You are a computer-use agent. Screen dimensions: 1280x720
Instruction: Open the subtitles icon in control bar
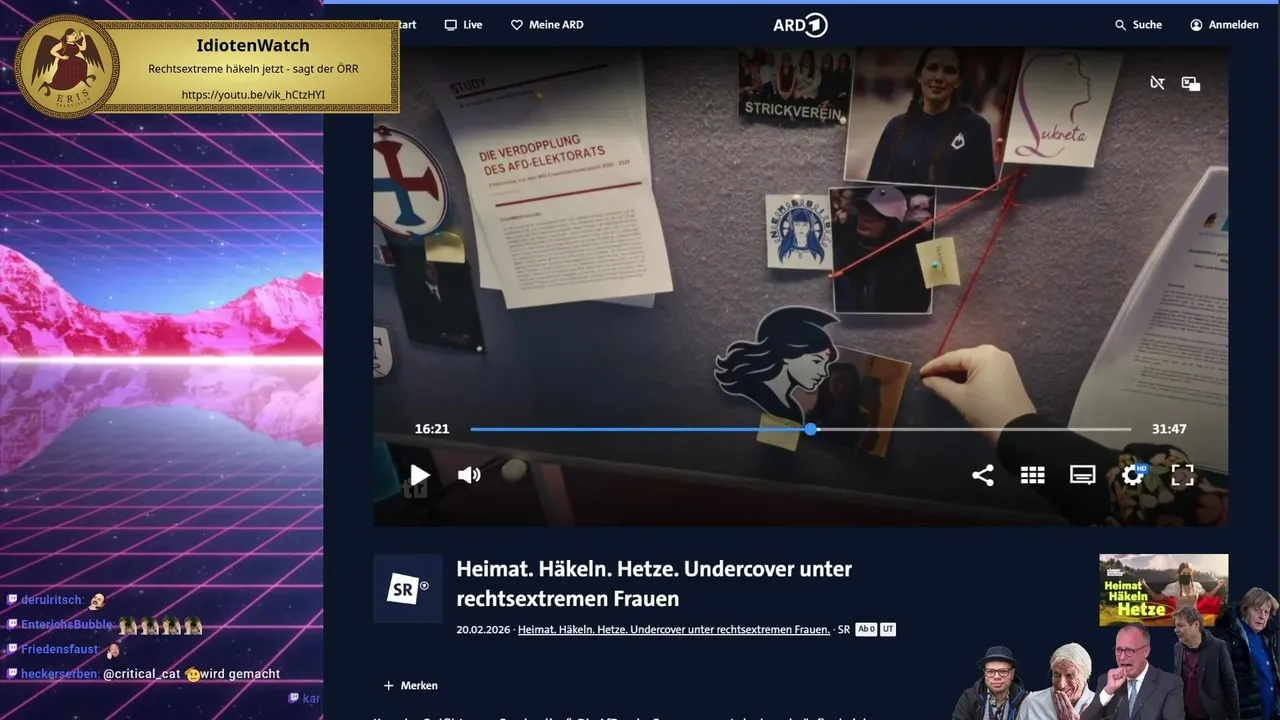point(1083,475)
